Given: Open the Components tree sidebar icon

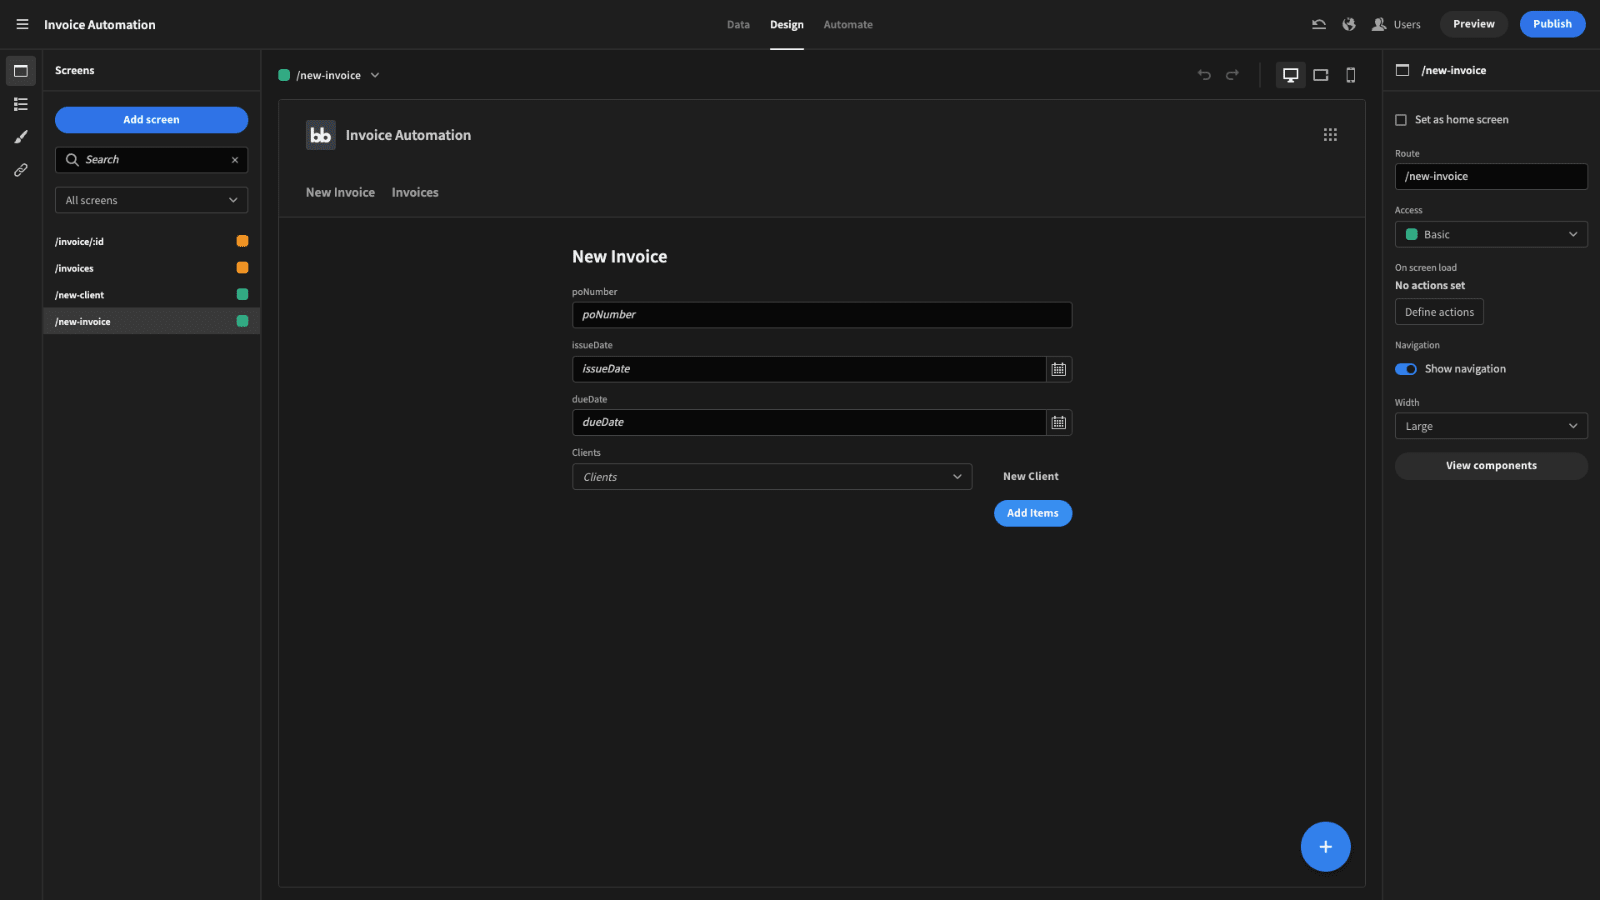Looking at the screenshot, I should click(21, 104).
